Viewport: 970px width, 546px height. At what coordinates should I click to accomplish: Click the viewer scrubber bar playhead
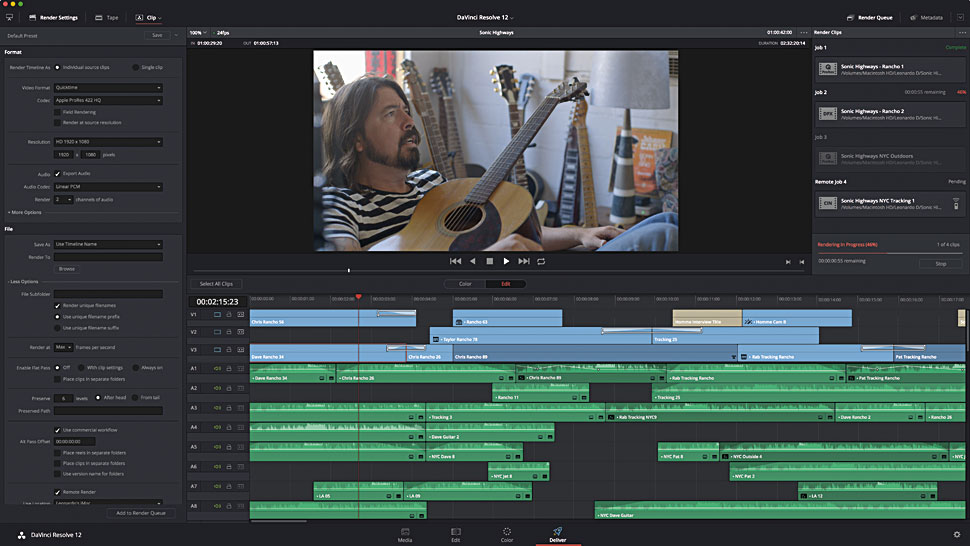click(349, 270)
